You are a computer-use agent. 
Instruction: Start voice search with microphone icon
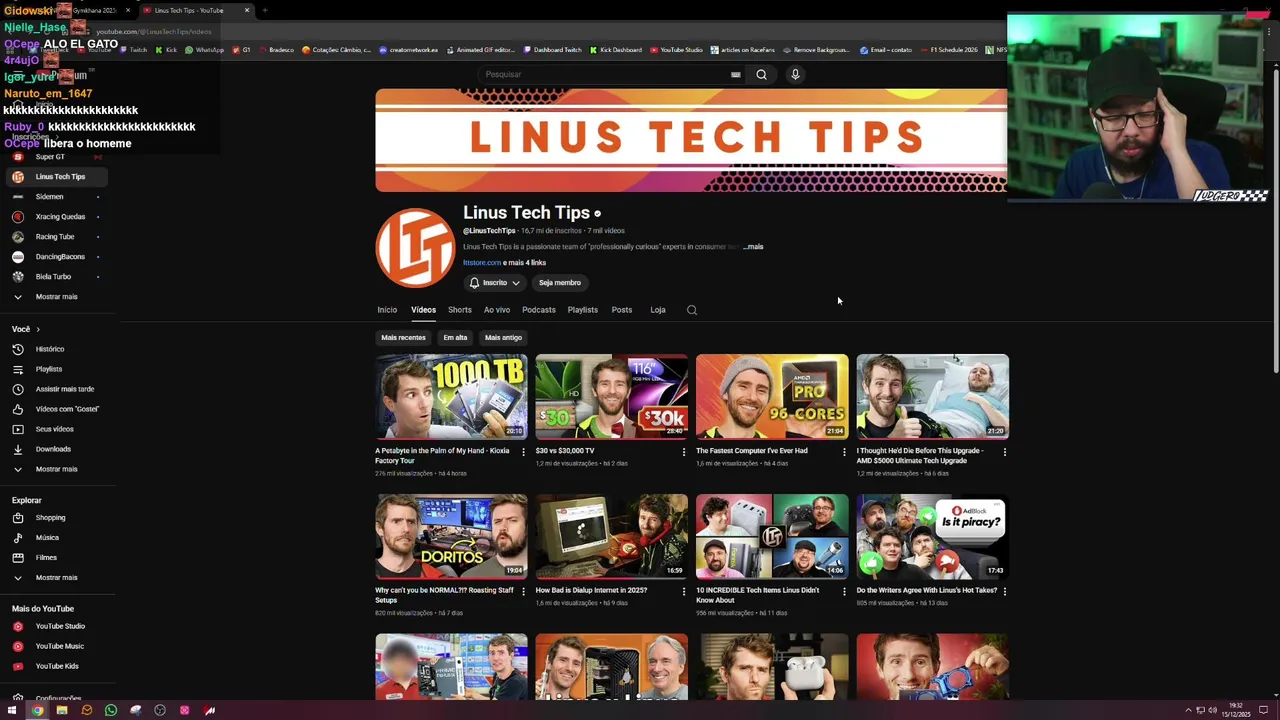tap(795, 74)
